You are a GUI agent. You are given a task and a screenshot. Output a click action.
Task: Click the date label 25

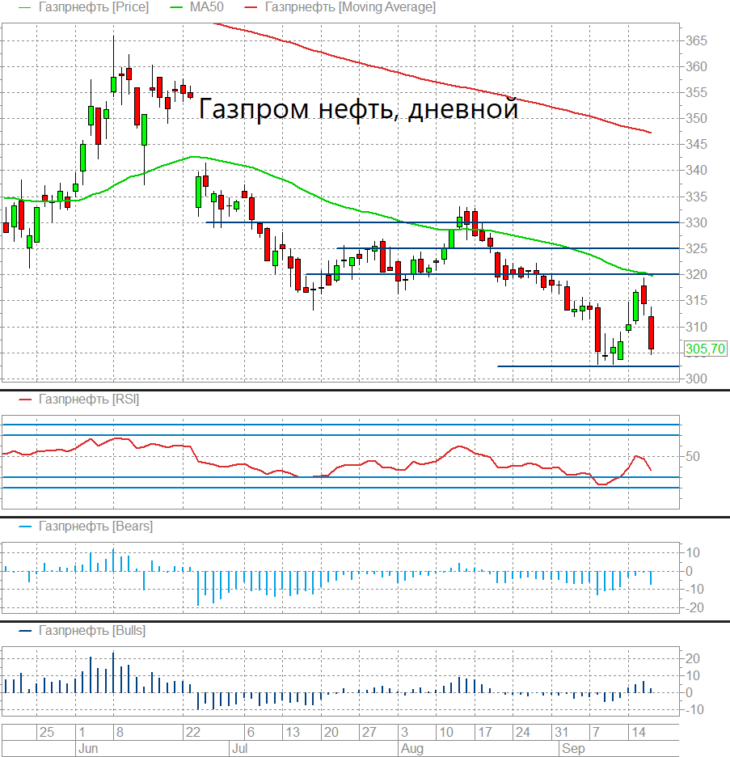click(47, 732)
